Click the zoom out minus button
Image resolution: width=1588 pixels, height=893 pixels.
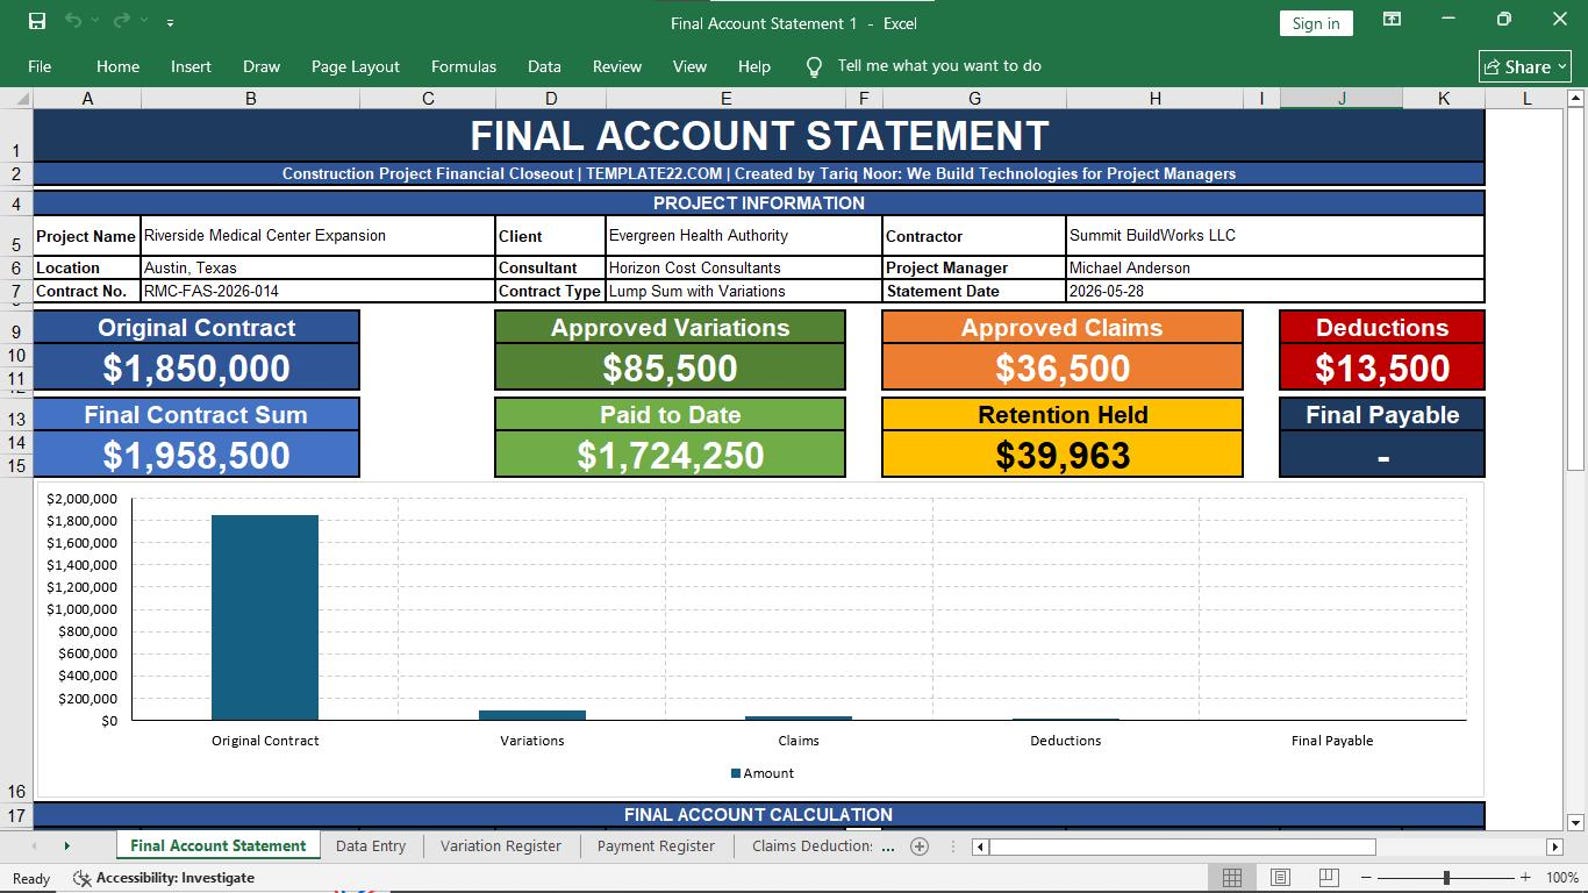[x=1366, y=877]
